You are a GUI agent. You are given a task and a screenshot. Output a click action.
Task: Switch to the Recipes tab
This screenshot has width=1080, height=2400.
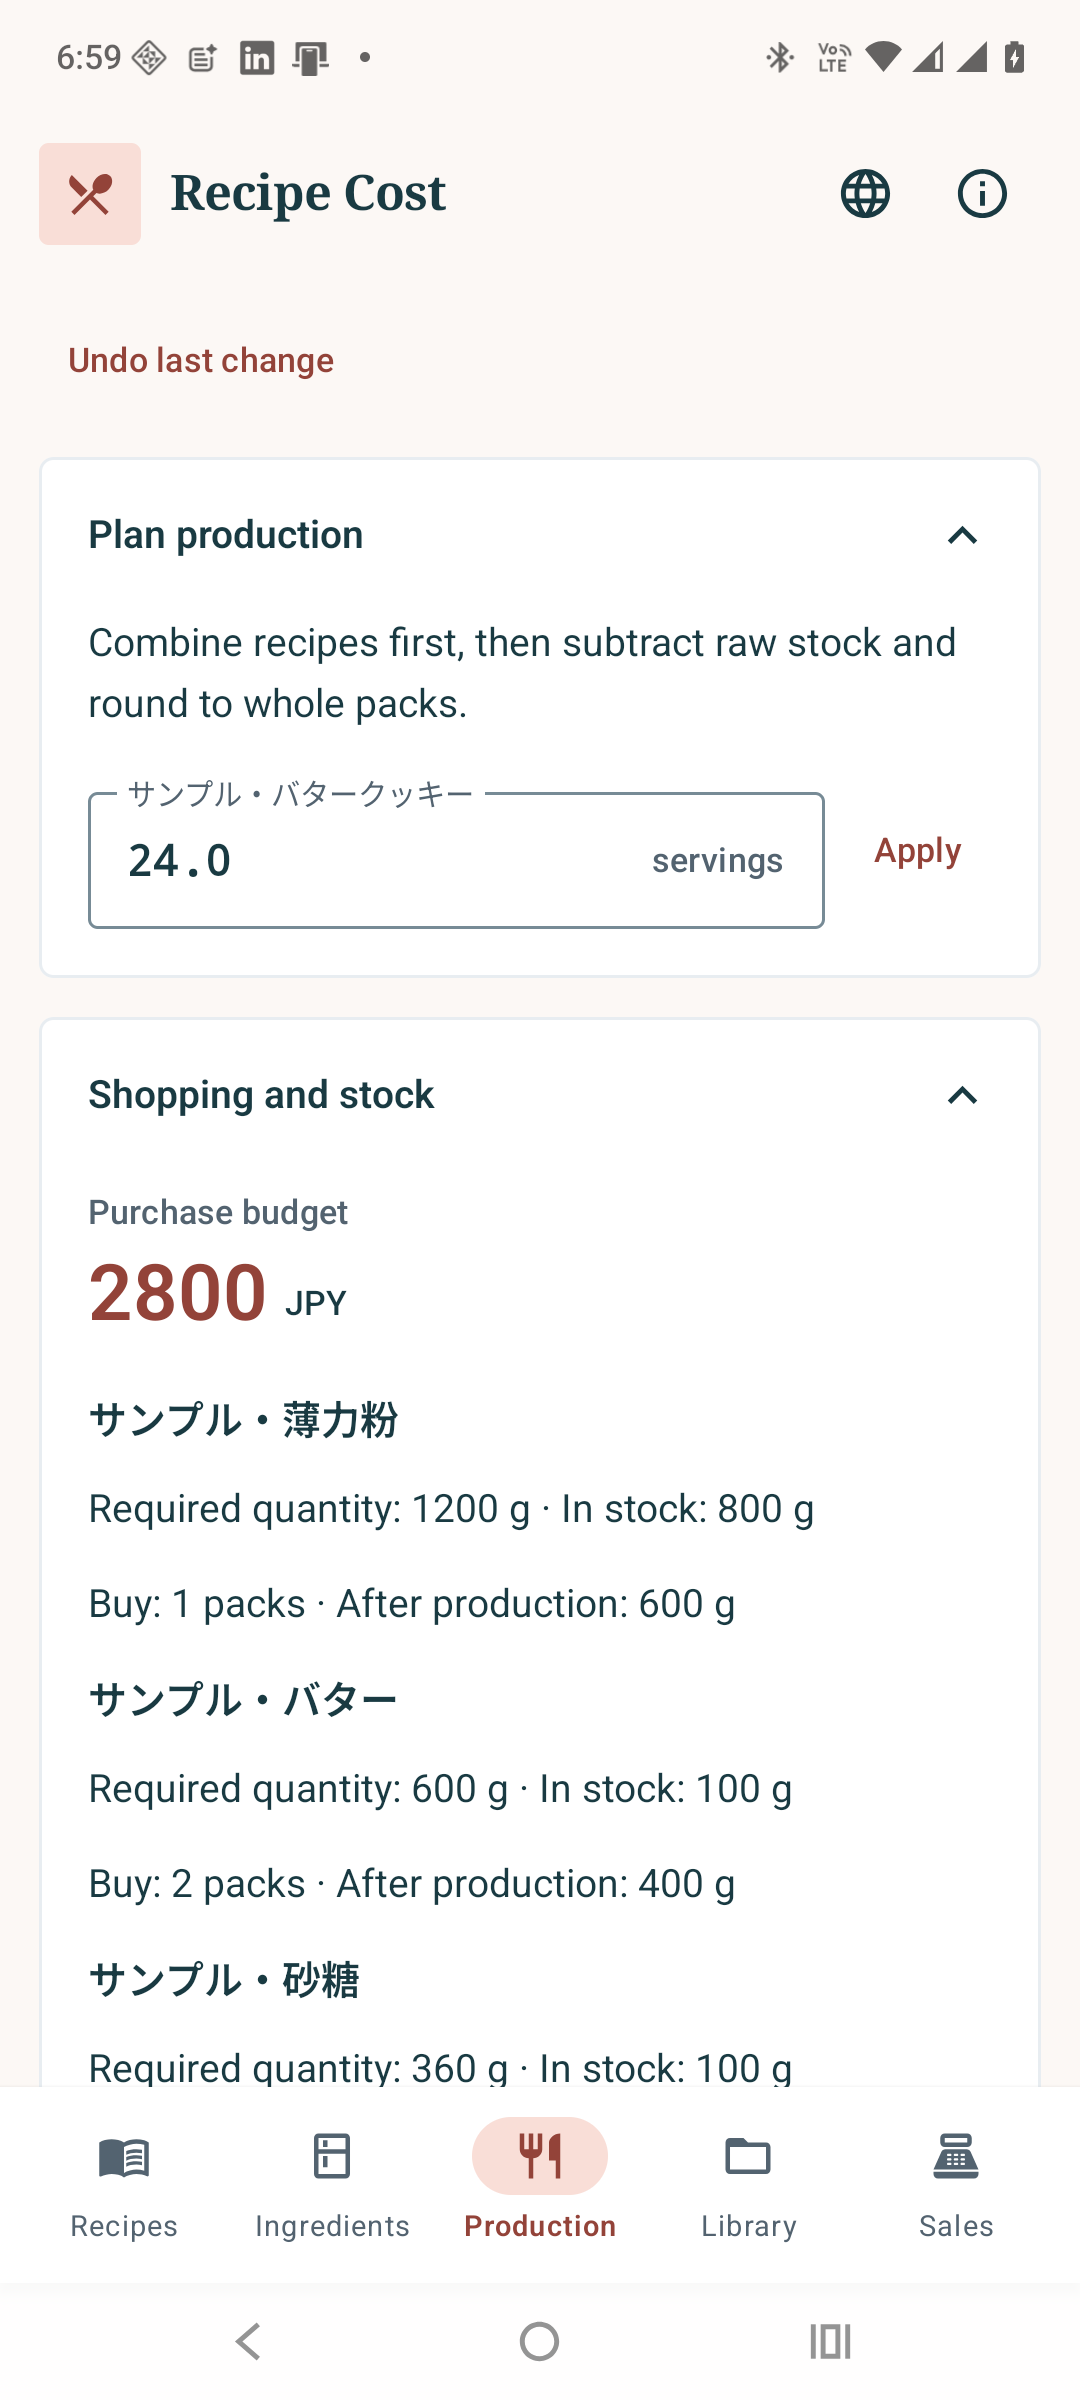coord(124,2185)
